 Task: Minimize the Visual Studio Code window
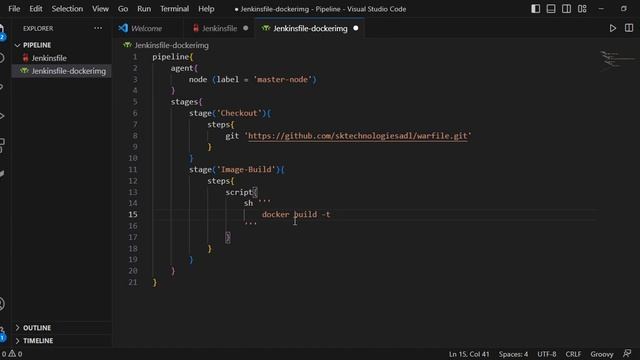[x=601, y=9]
